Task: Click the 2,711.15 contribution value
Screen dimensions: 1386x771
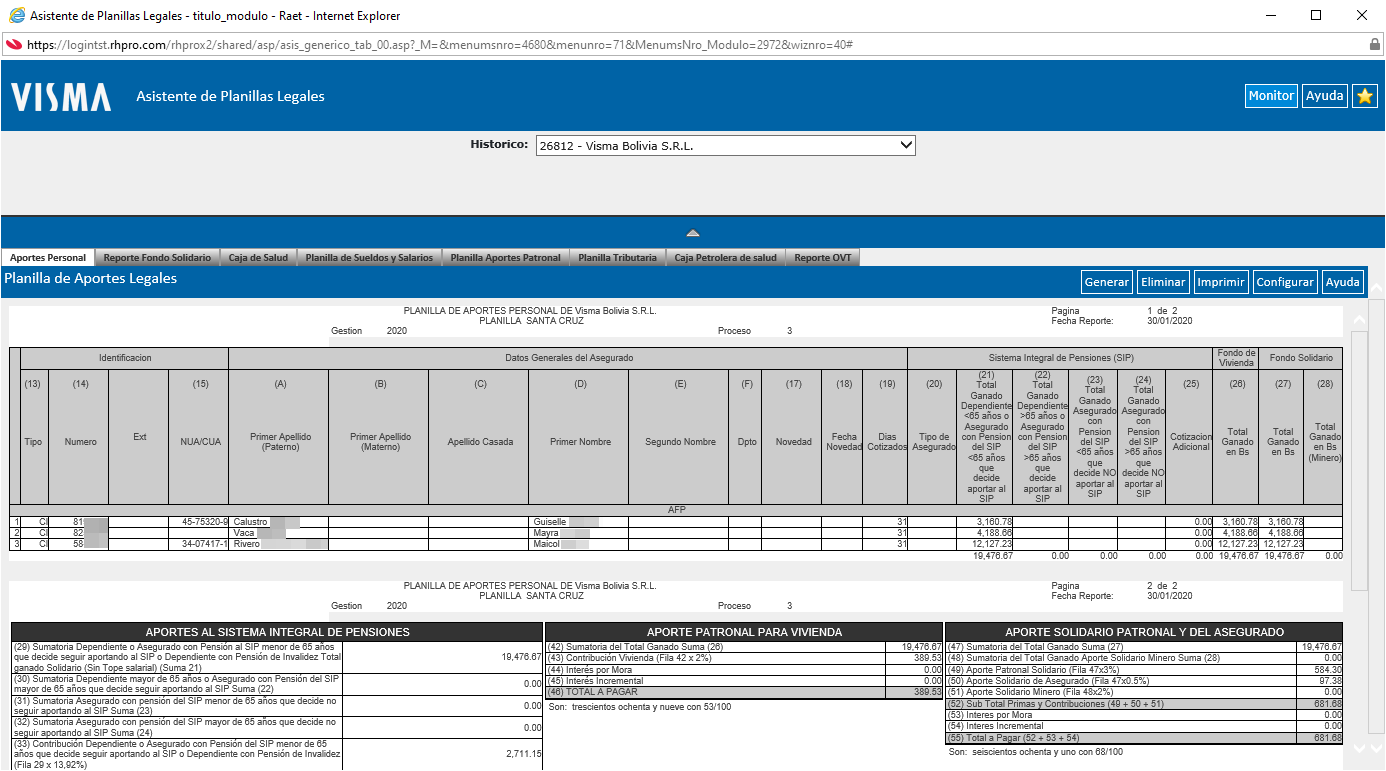Action: pos(523,754)
